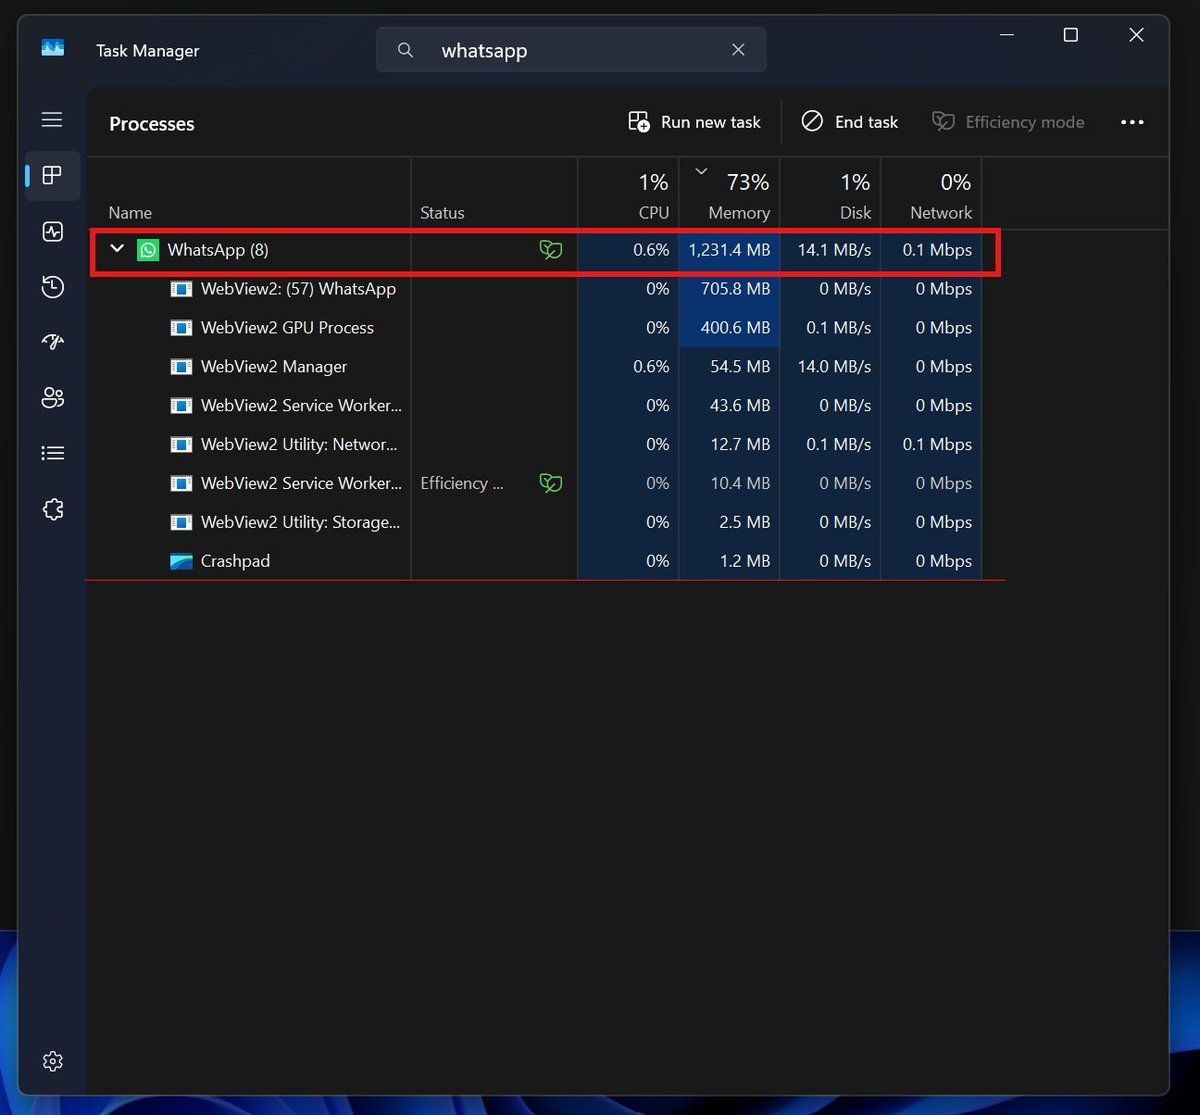
Task: Click the search magnifier icon
Action: pos(405,50)
